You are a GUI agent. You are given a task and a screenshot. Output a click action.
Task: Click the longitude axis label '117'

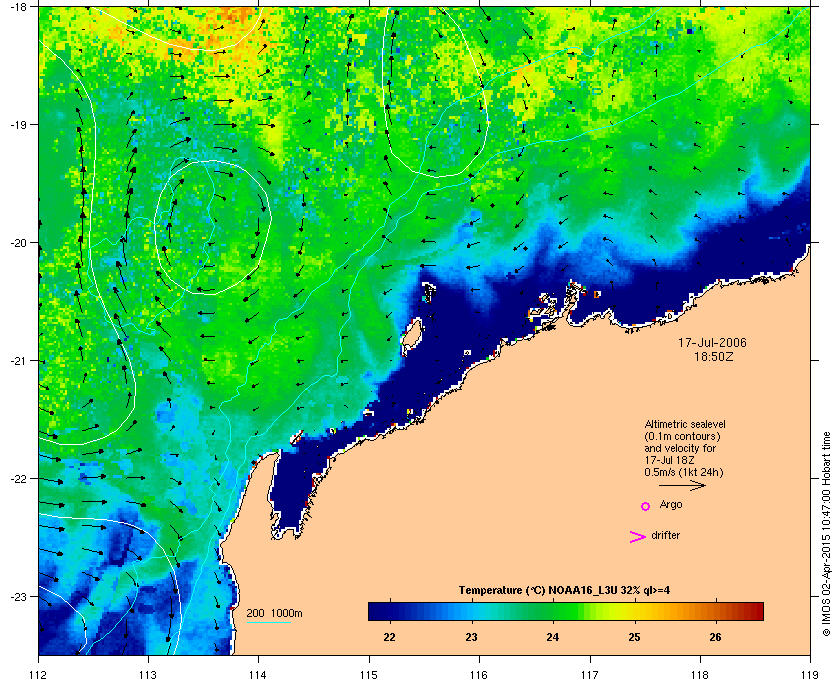point(590,674)
